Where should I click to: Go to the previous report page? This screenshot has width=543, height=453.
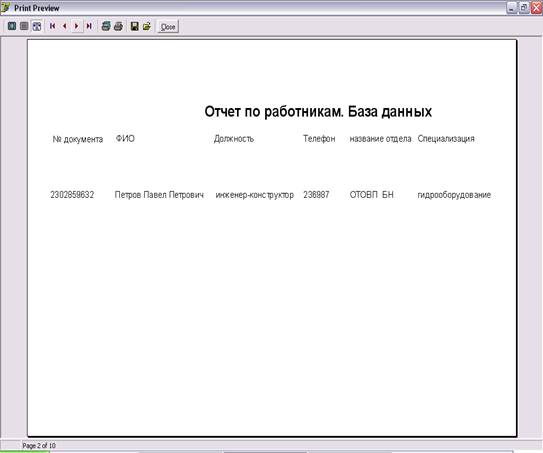tap(64, 26)
